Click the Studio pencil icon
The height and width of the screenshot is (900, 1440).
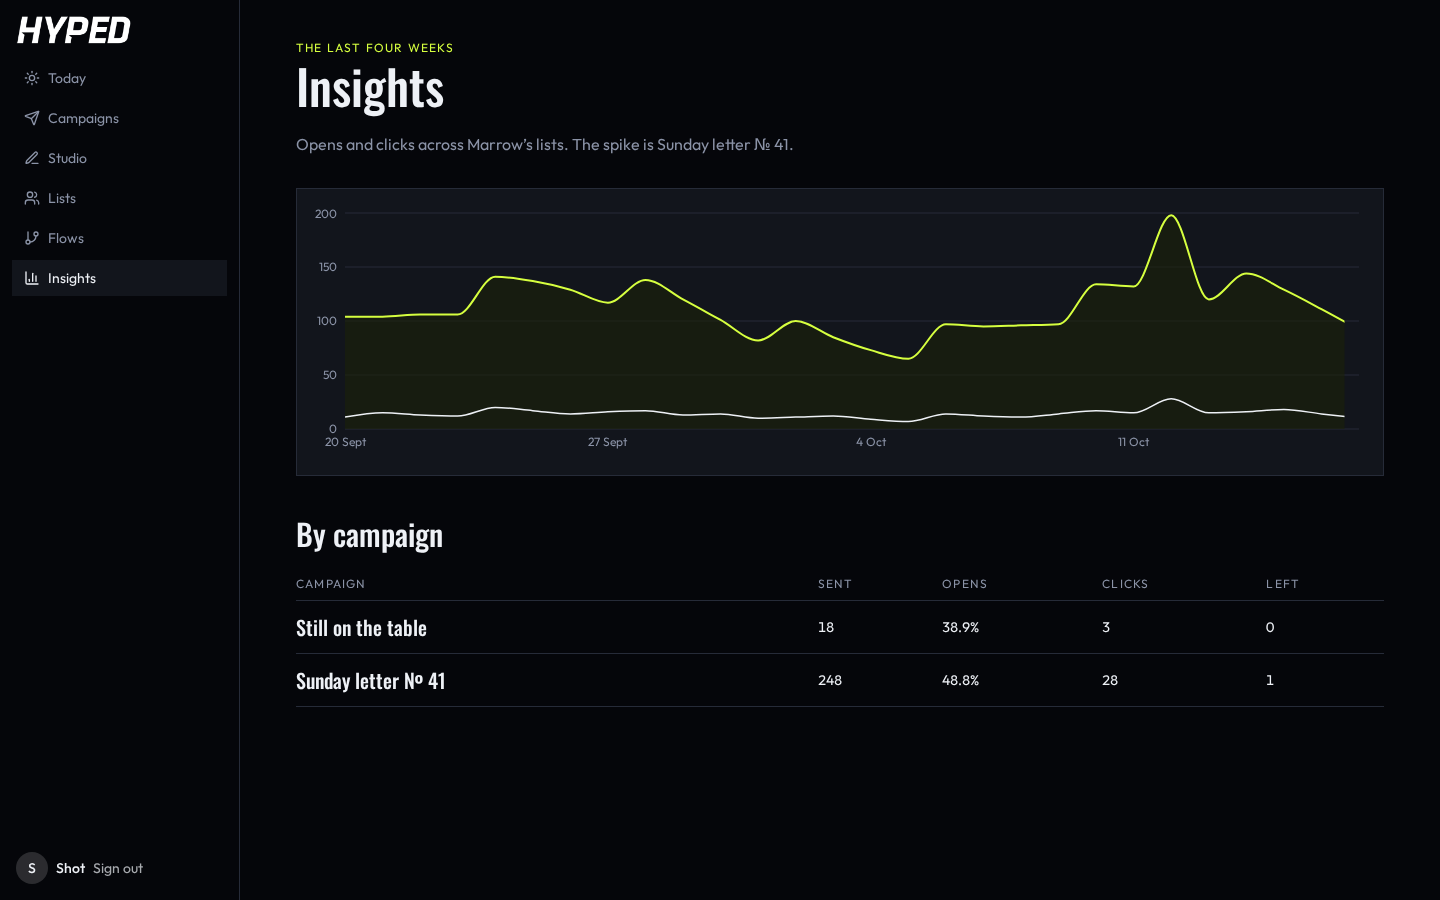click(32, 158)
